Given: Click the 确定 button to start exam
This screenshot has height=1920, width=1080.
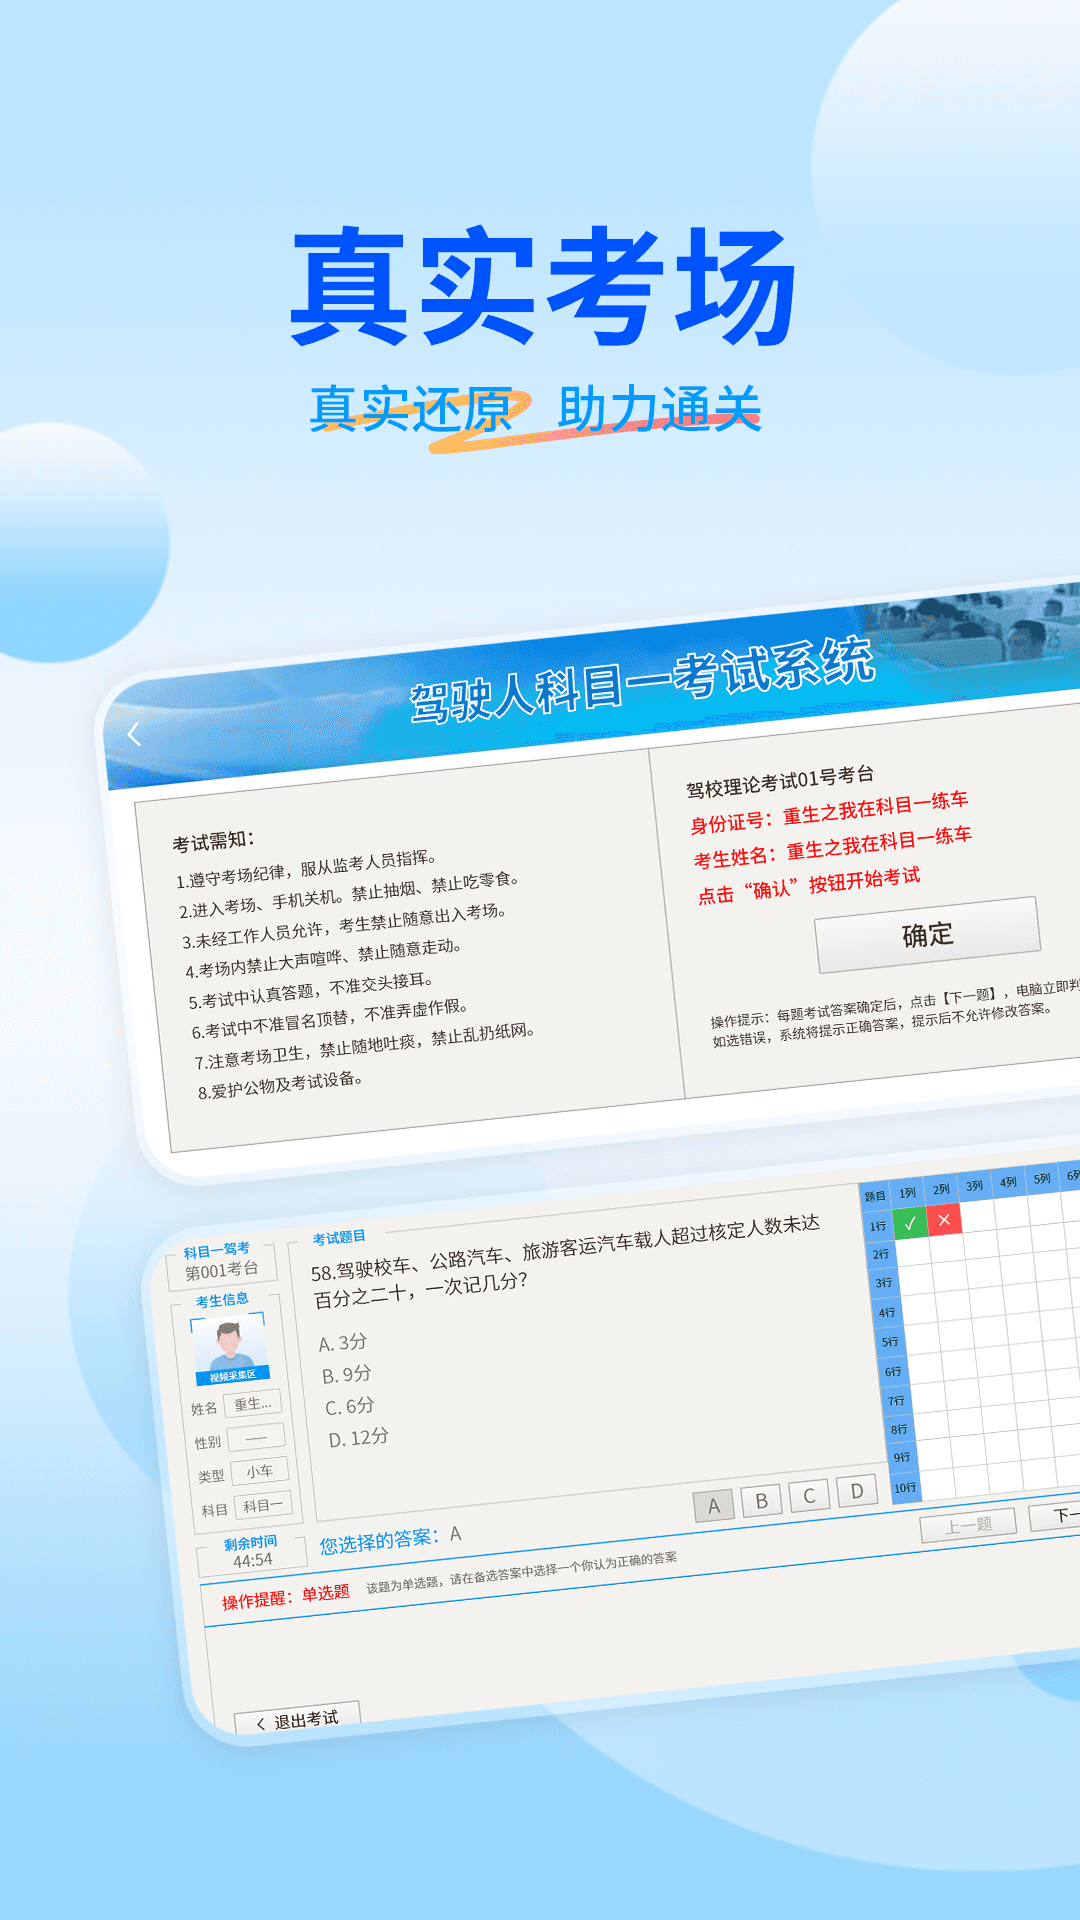Looking at the screenshot, I should coord(928,935).
